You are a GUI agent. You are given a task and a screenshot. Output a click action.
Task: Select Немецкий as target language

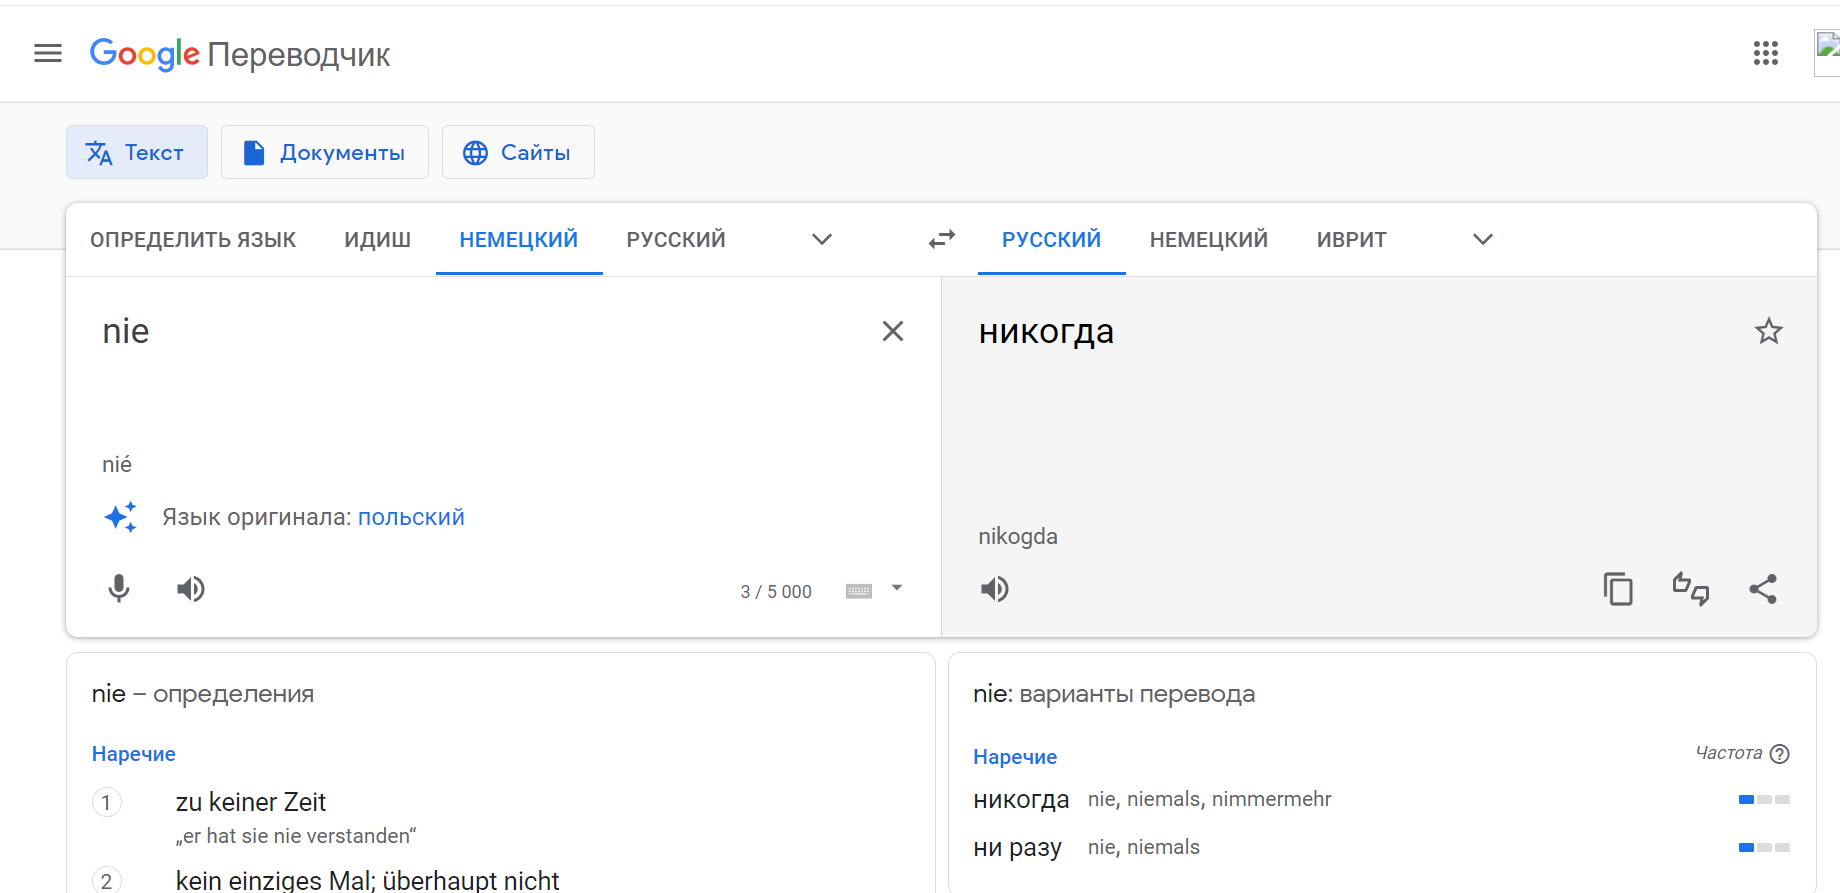[x=1209, y=240]
